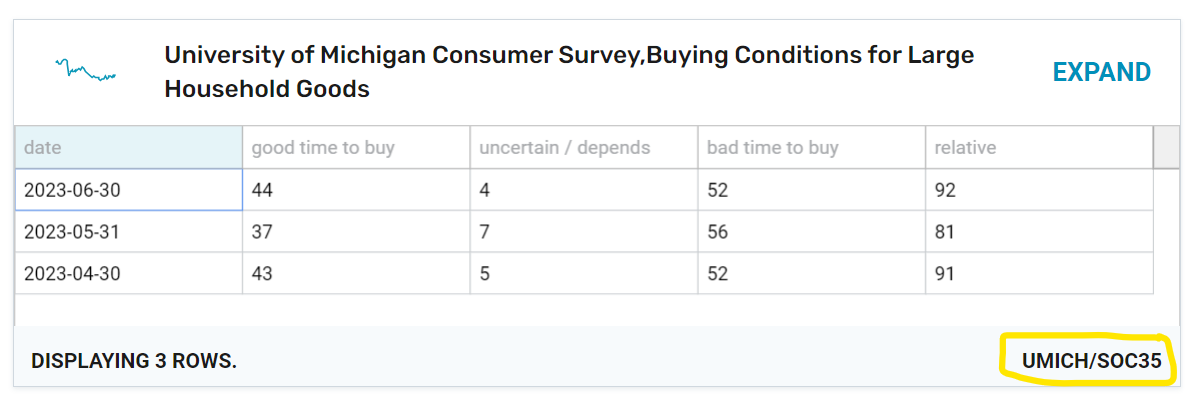This screenshot has height=398, width=1187.
Task: Select the 2023-06-30 date cell
Action: pos(129,190)
